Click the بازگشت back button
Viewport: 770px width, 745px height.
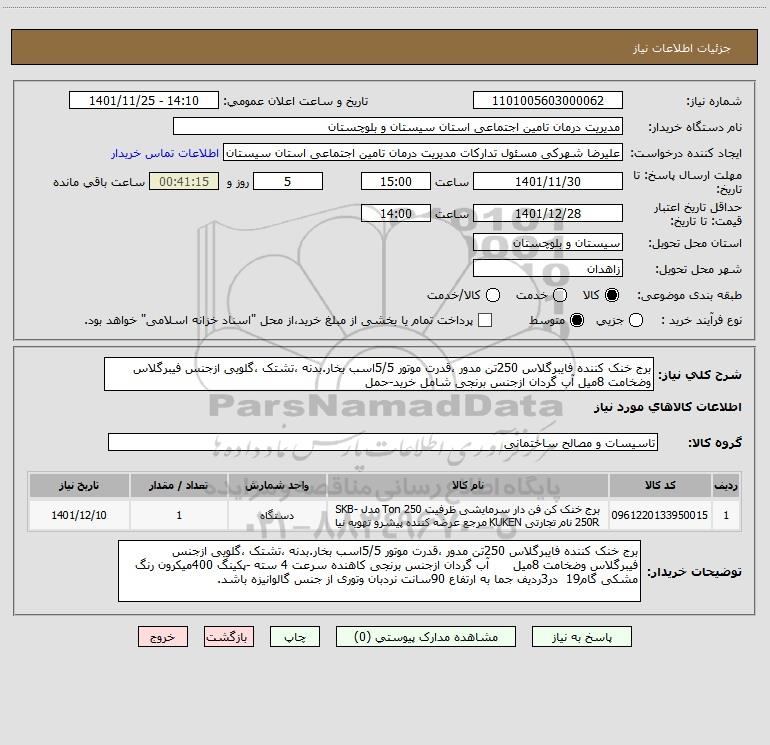tap(229, 637)
